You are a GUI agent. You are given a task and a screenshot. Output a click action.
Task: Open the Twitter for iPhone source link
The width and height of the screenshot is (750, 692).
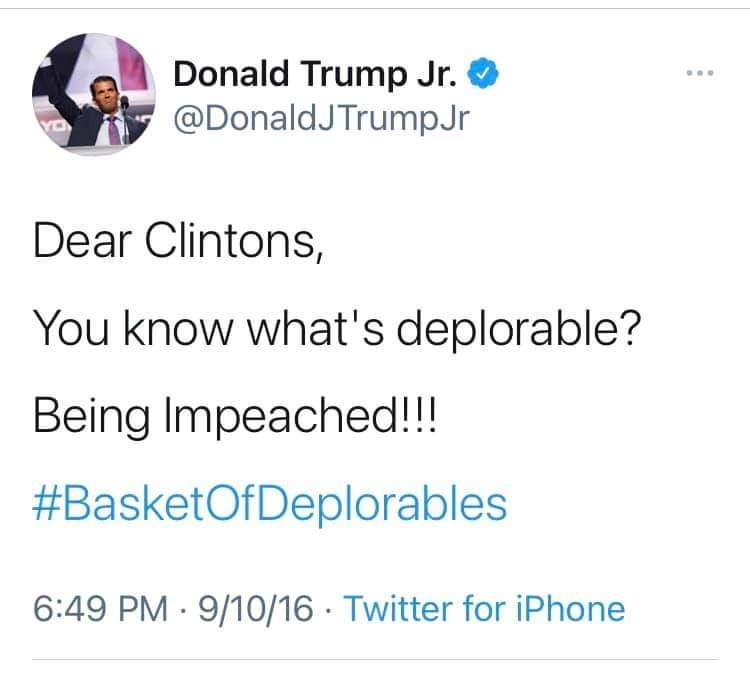pyautogui.click(x=484, y=609)
